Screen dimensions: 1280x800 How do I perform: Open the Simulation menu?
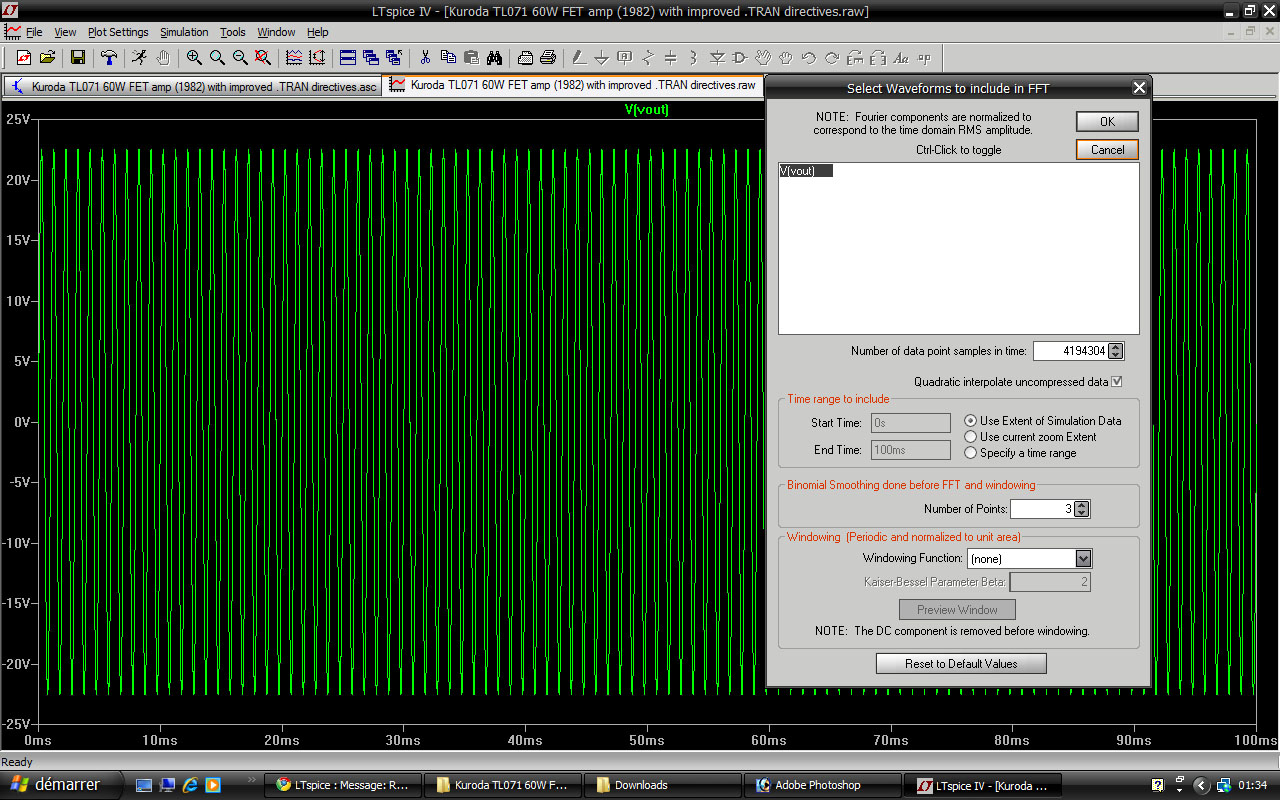pos(184,32)
